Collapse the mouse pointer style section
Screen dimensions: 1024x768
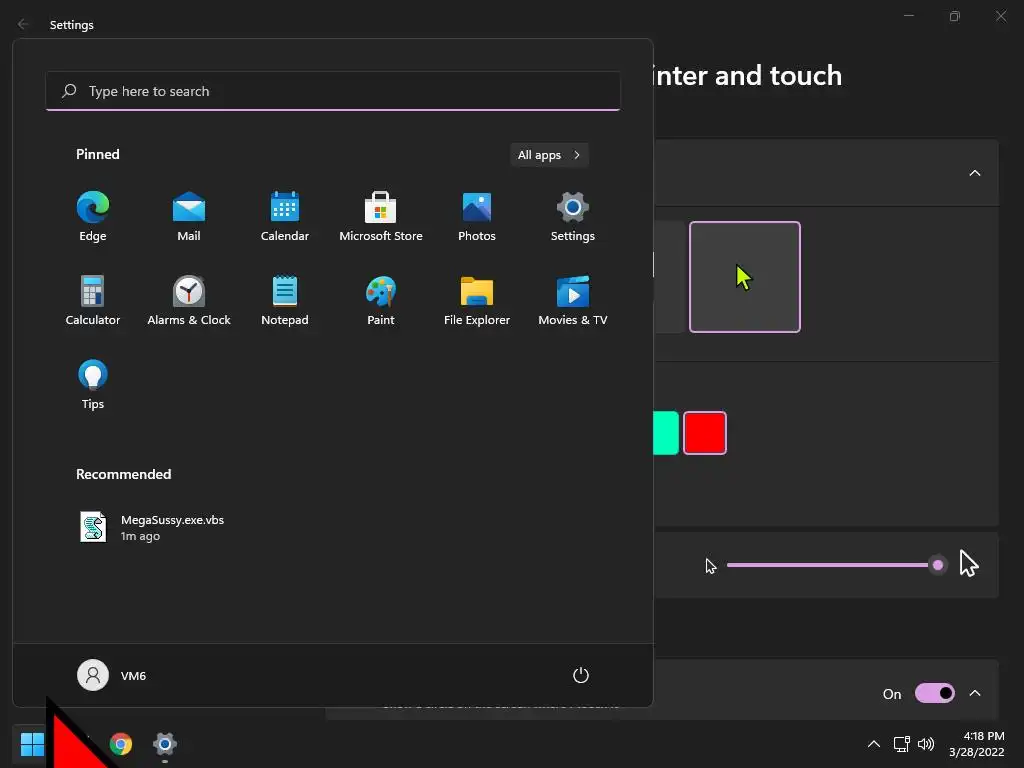975,173
